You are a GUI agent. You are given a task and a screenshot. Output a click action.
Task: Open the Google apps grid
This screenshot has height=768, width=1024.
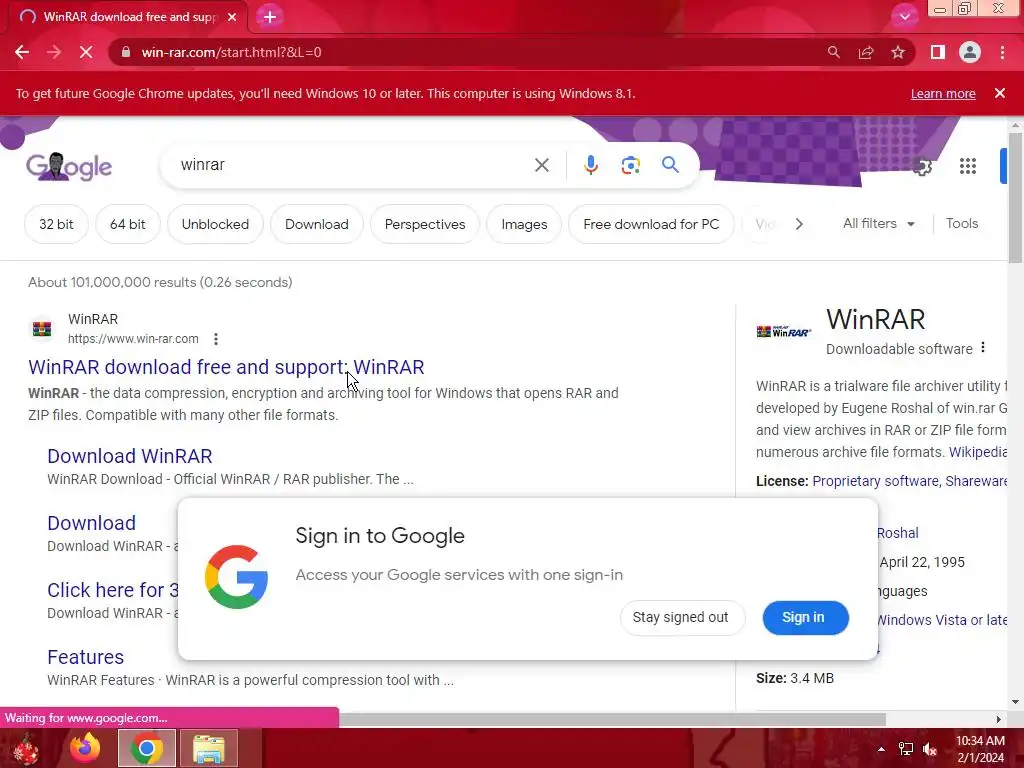(968, 167)
